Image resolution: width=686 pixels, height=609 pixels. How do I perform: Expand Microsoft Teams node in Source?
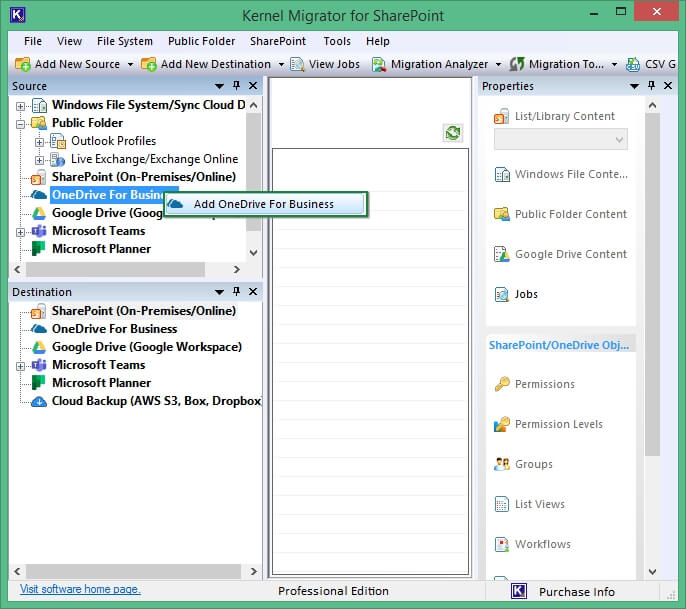coord(20,232)
